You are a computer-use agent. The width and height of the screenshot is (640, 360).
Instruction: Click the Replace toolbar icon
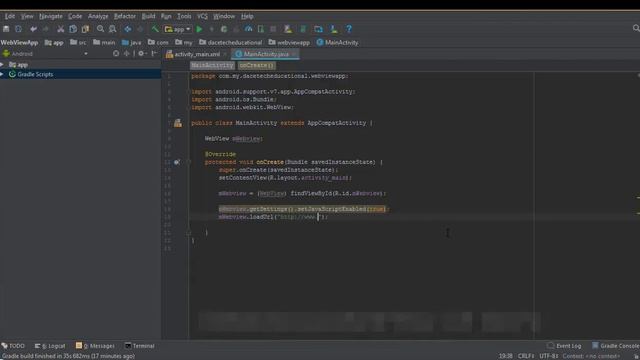pos(113,29)
